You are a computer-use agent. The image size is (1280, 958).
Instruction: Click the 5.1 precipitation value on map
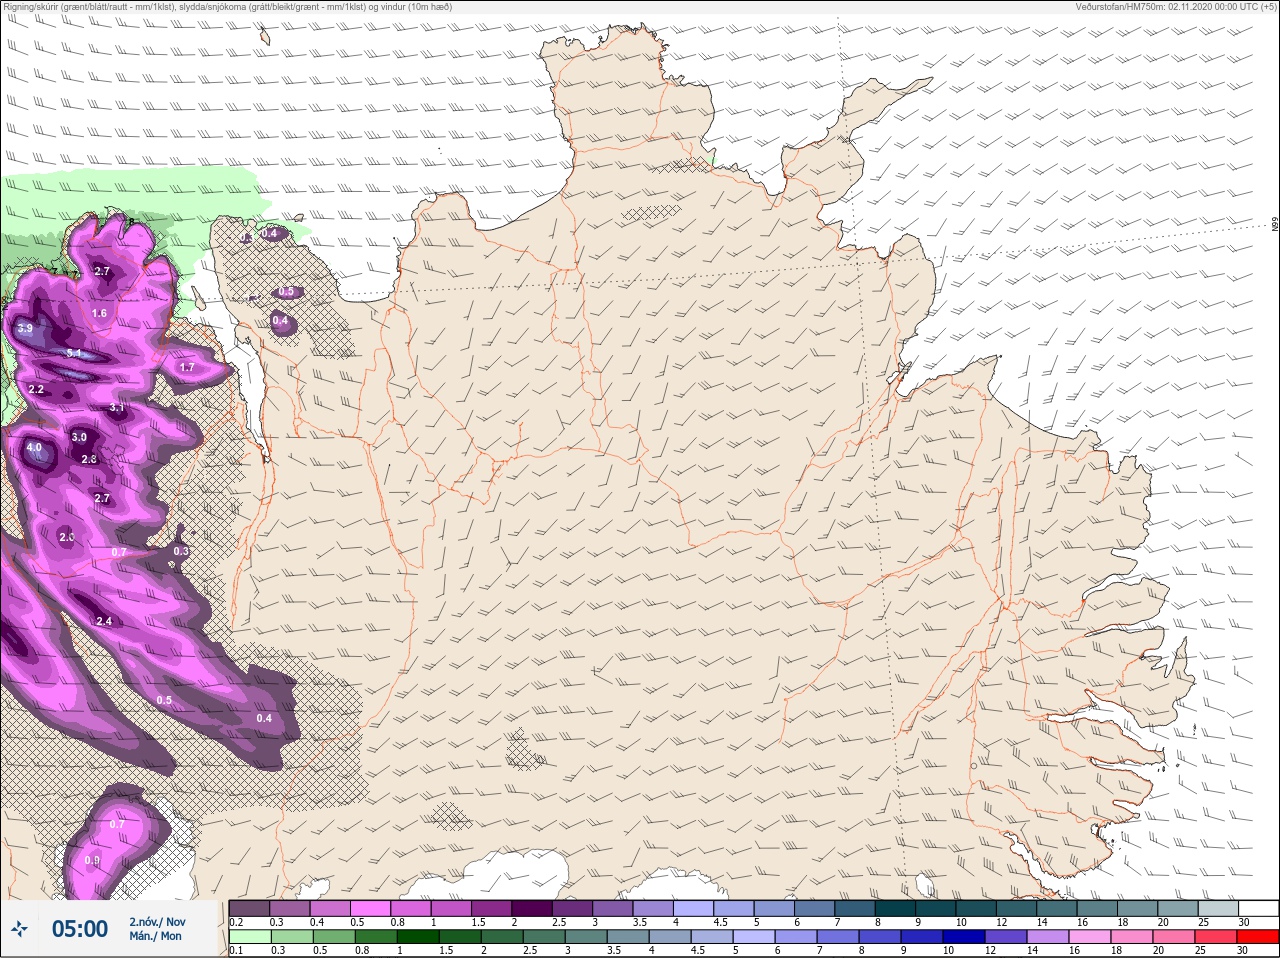[x=74, y=353]
